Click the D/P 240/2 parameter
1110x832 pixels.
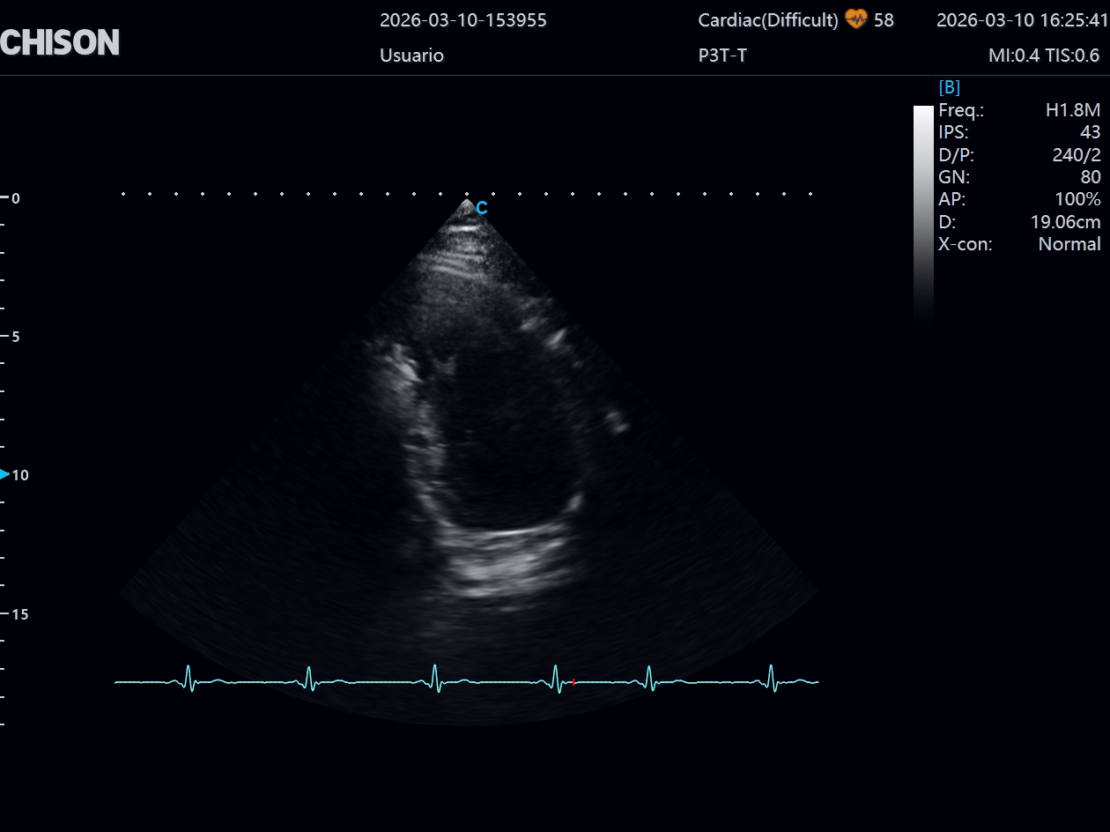(1018, 155)
